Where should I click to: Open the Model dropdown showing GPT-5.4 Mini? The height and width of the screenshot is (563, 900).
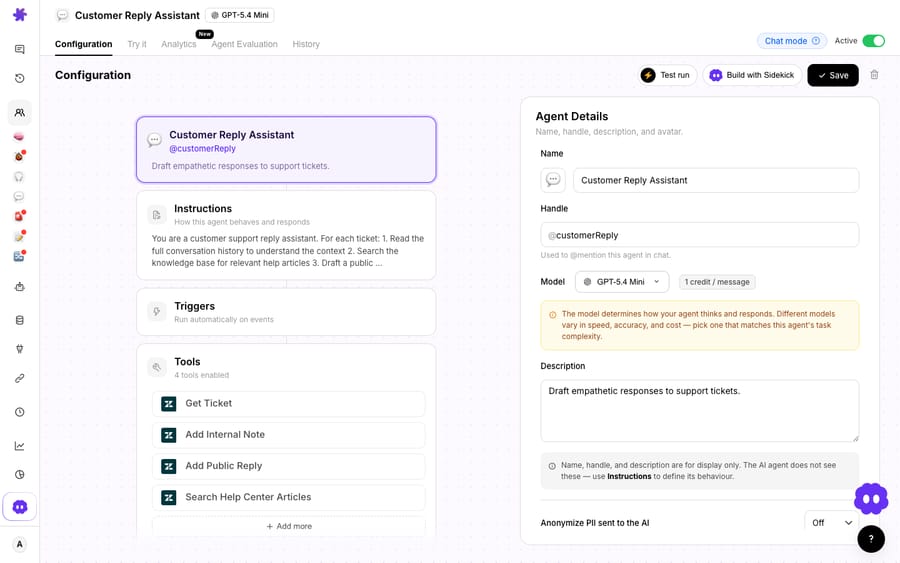point(622,282)
